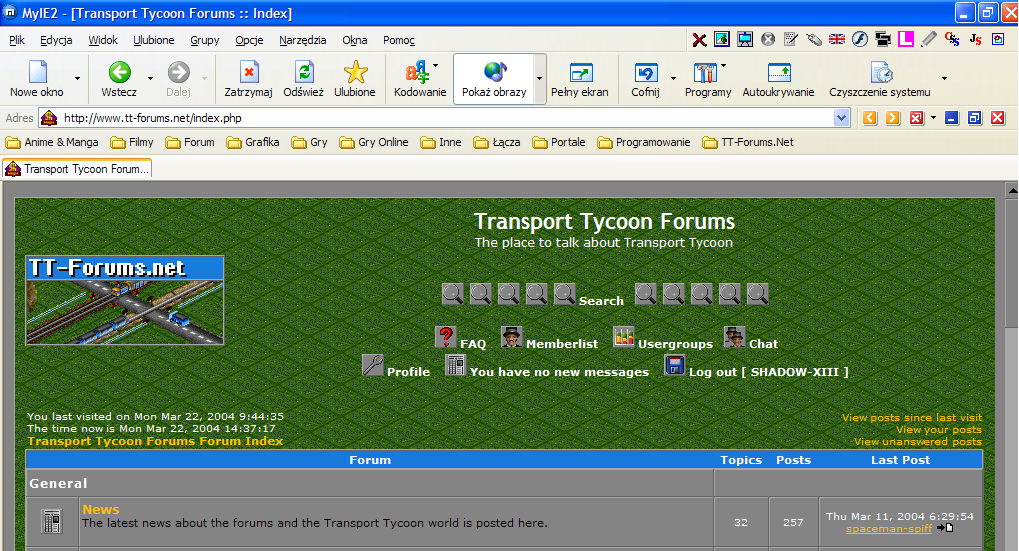Stop loading with Zatrzymaj button
The width and height of the screenshot is (1019, 551).
(x=248, y=79)
